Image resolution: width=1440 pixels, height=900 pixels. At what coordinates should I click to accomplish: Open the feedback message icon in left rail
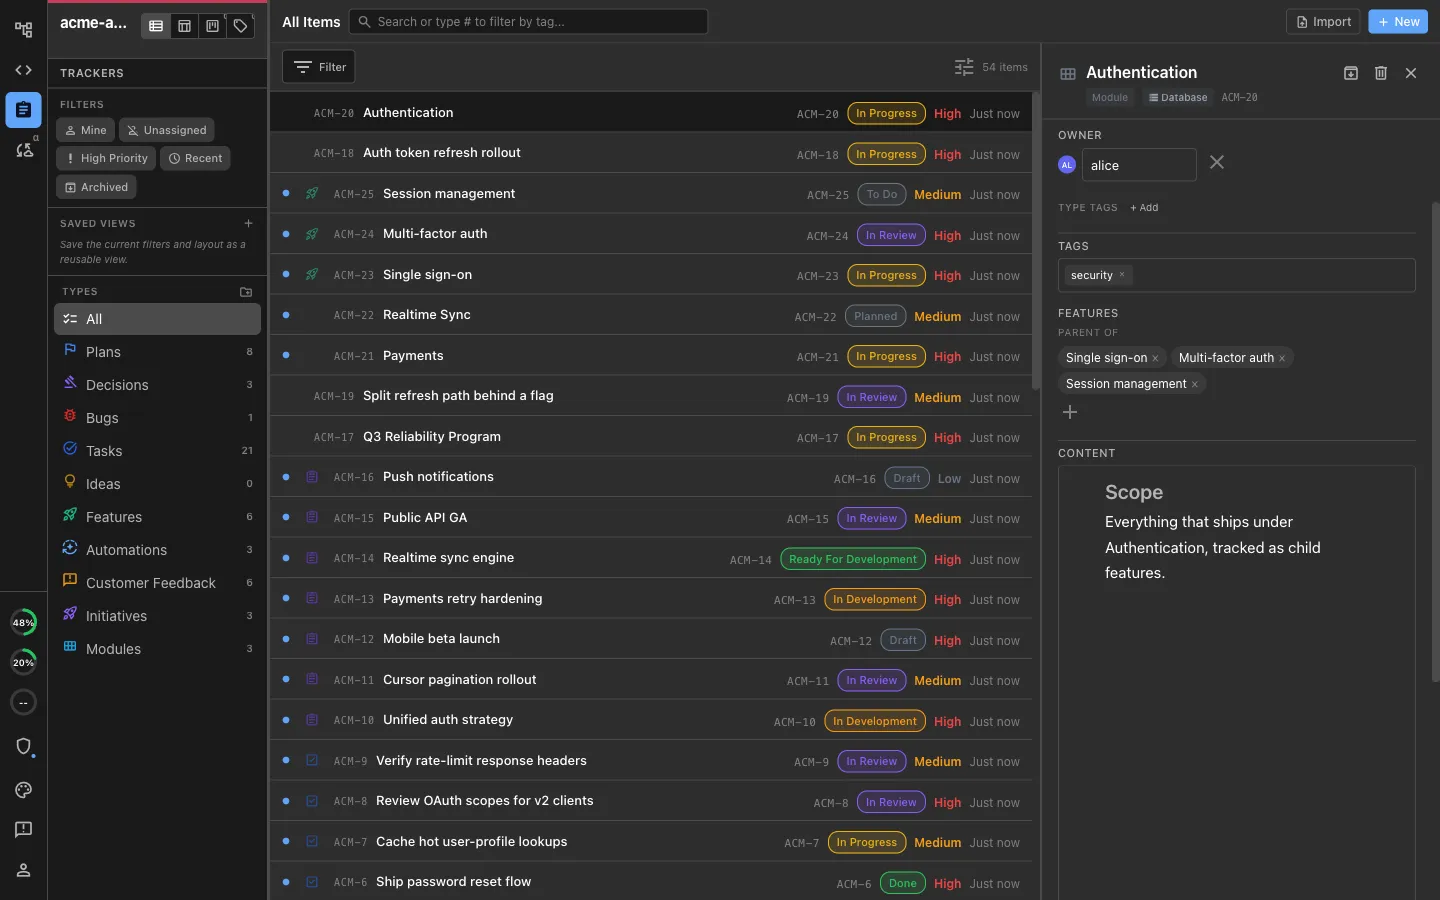coord(23,829)
